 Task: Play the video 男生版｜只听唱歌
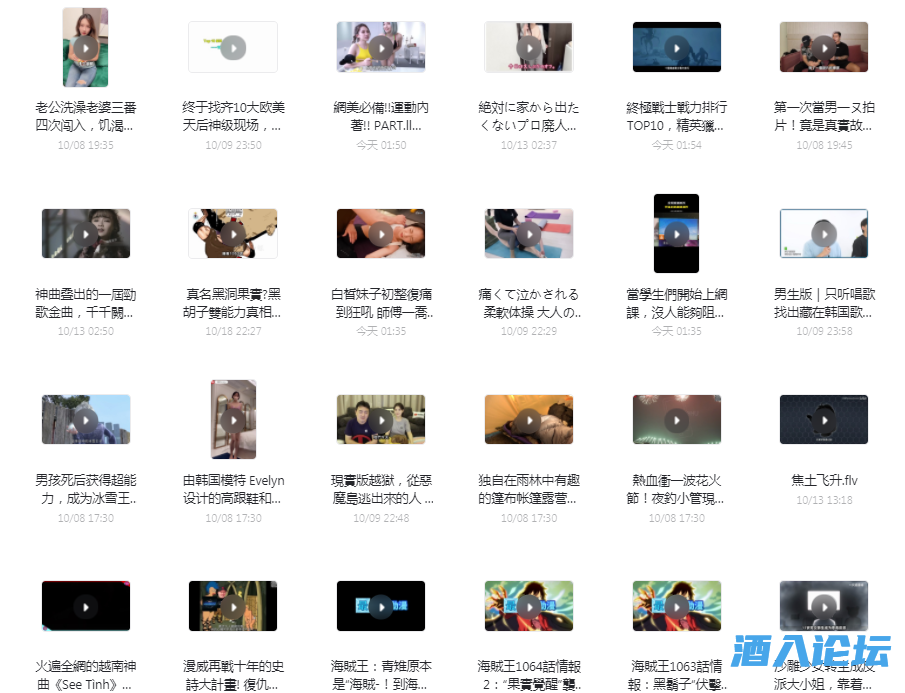[x=824, y=234]
